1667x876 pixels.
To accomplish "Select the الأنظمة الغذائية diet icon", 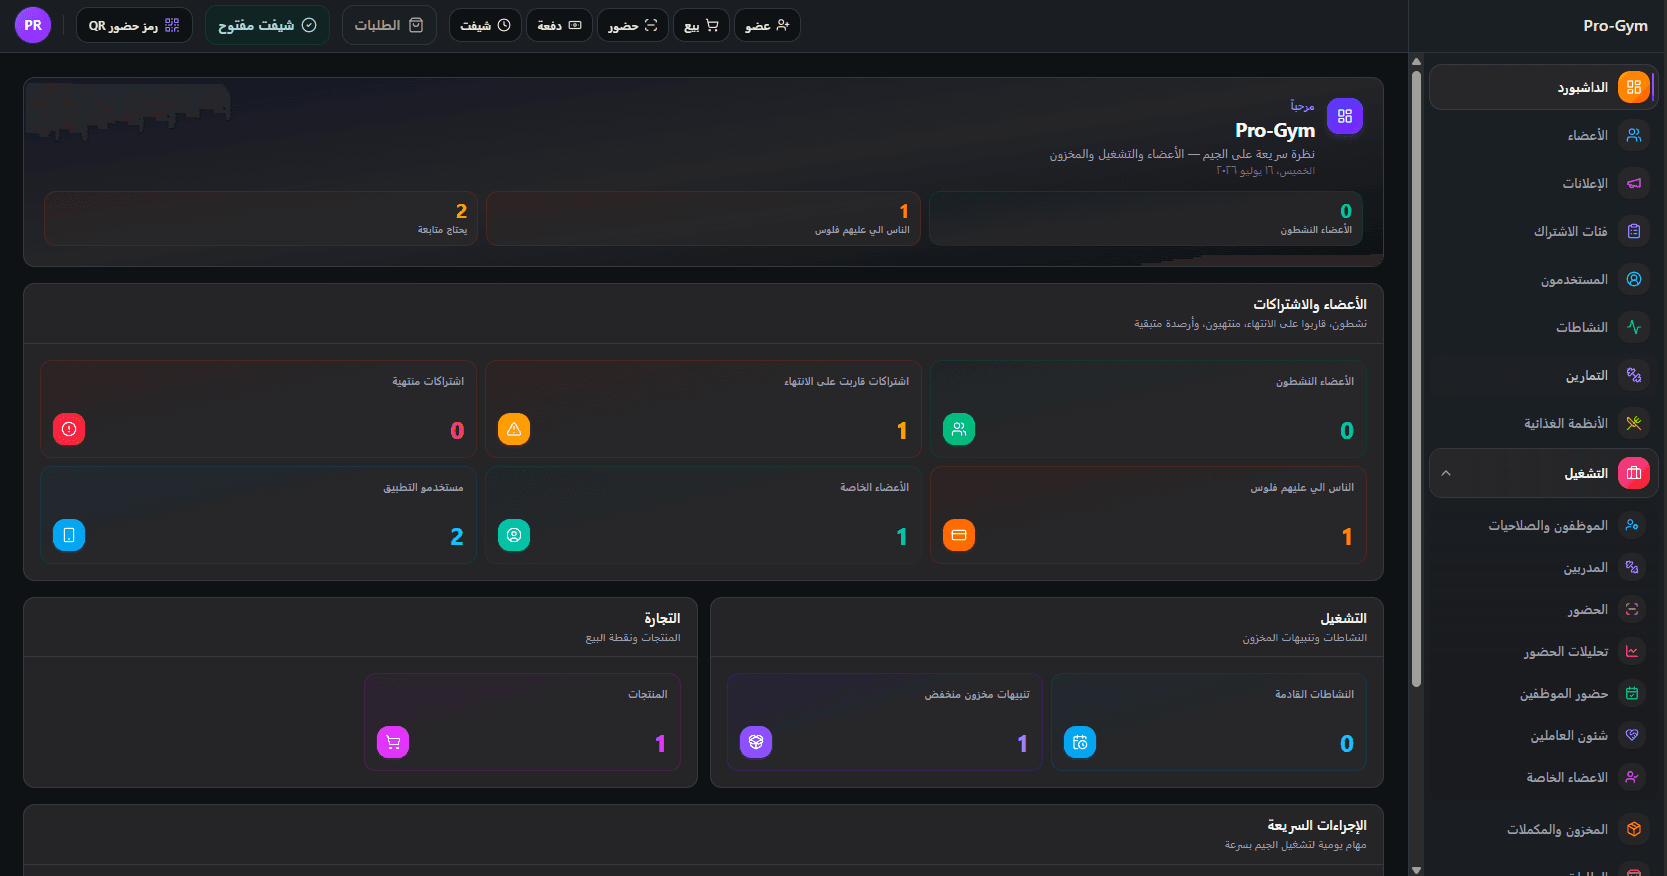I will (x=1634, y=423).
